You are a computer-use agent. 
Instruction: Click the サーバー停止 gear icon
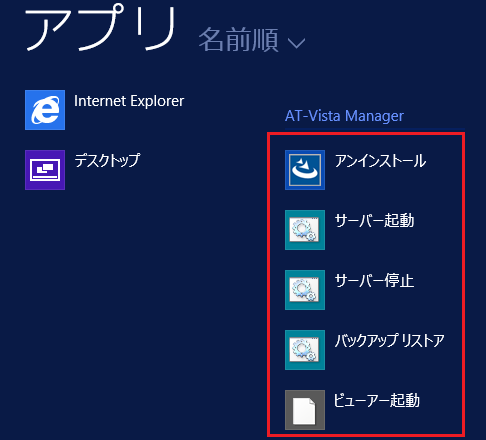305,290
